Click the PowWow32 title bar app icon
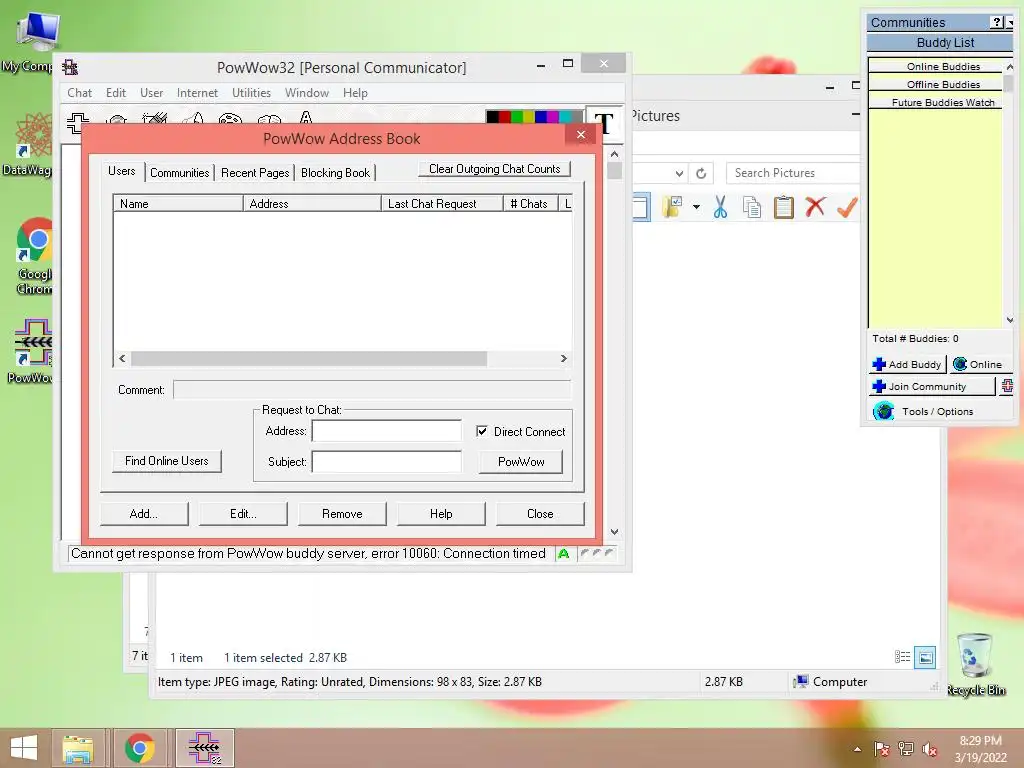 [x=70, y=67]
